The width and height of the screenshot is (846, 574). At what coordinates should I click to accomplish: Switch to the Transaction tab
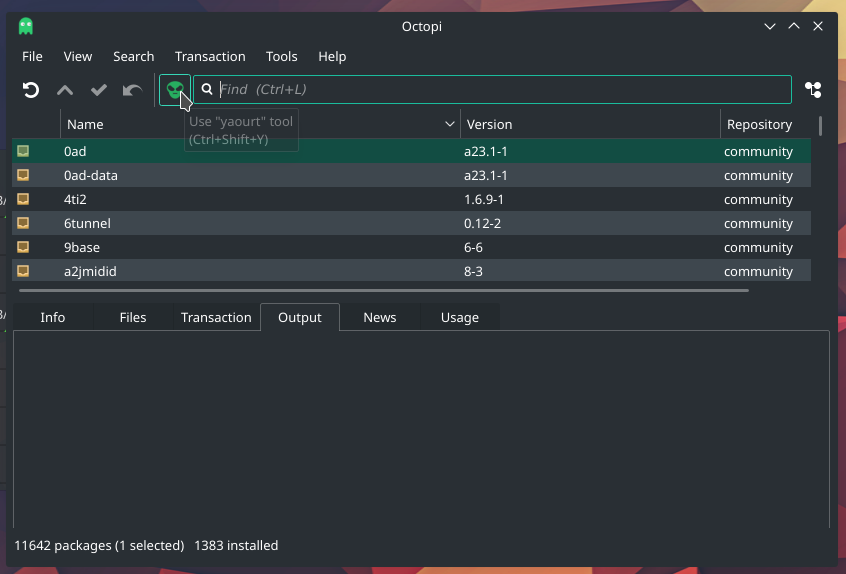216,317
